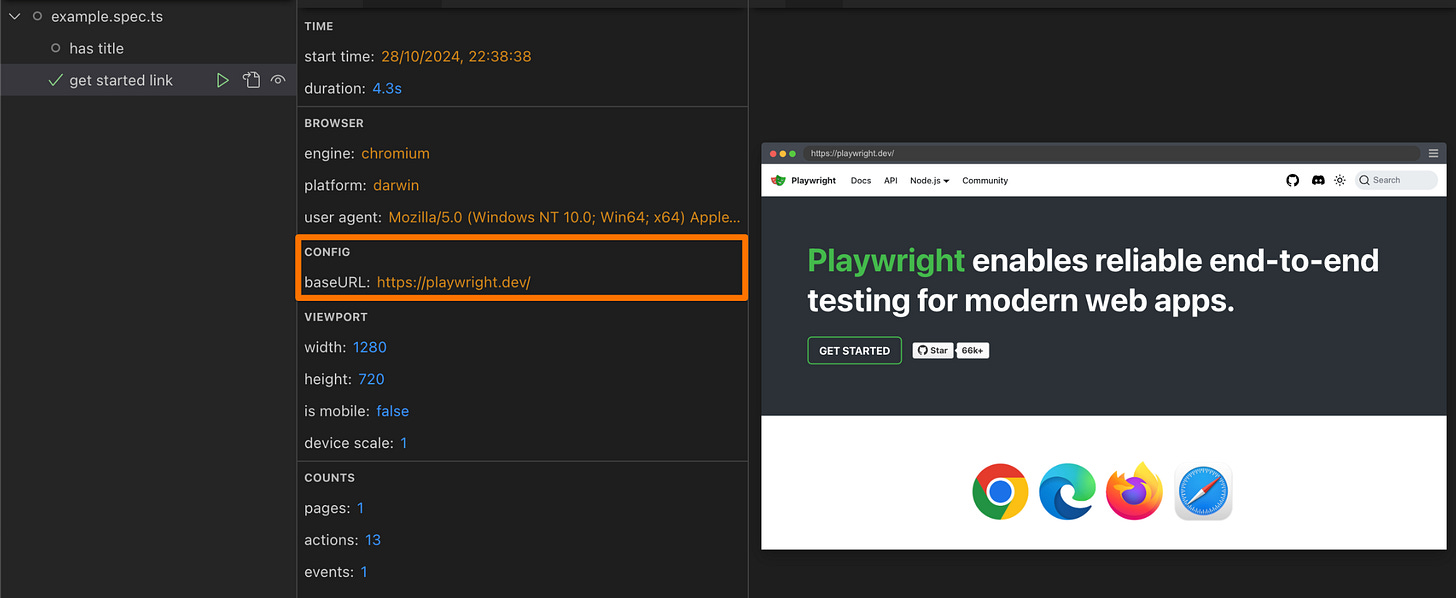Click the GitHub icon in the navbar

click(1292, 180)
